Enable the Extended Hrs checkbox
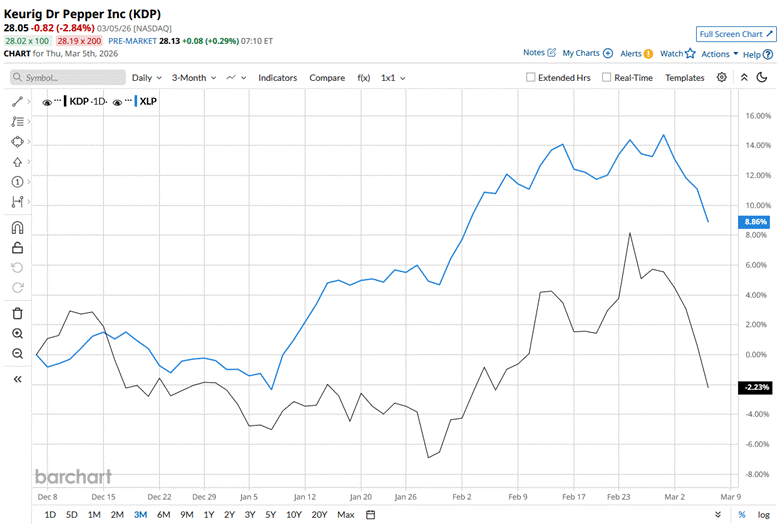This screenshot has width=780, height=524. (x=530, y=77)
